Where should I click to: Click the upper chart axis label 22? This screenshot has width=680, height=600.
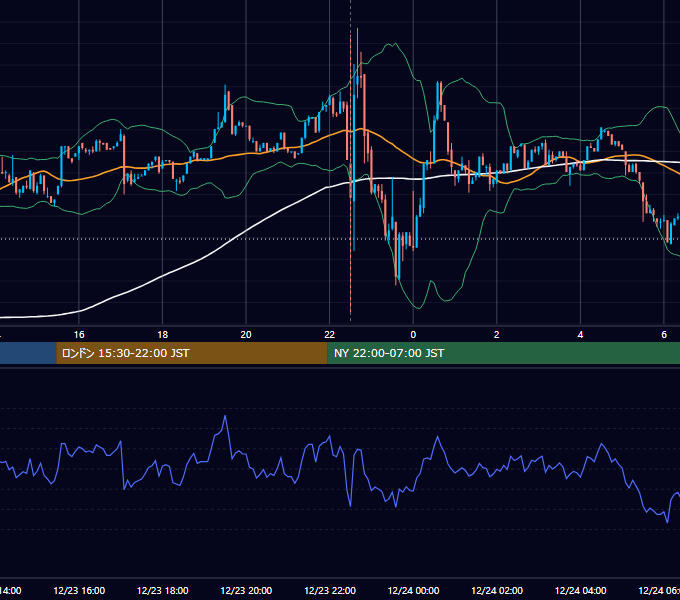pos(330,335)
